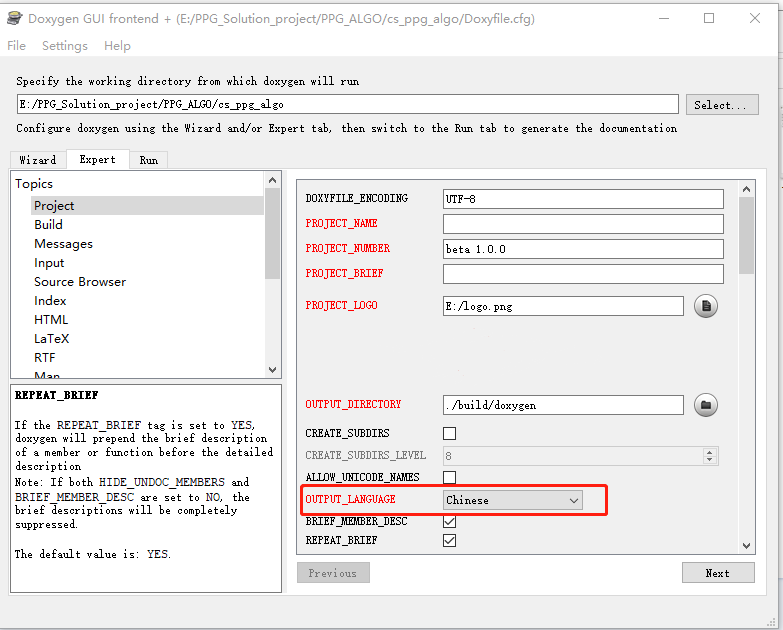Image resolution: width=783 pixels, height=630 pixels.
Task: Uncheck the BRIEF_MEMBER_DESC checkbox
Action: pos(449,522)
